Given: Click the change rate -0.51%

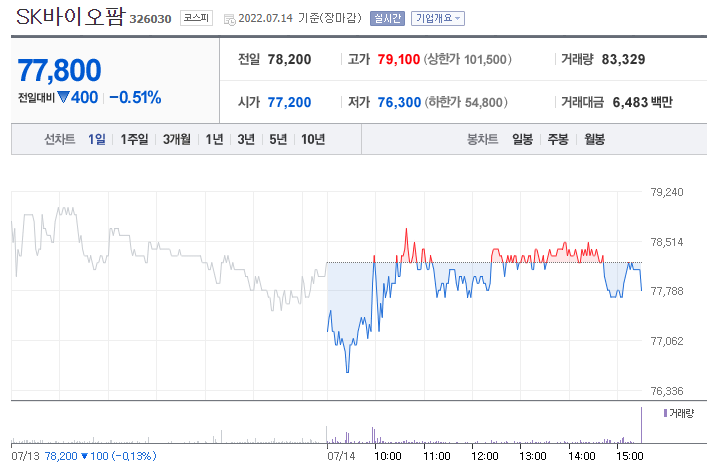Looking at the screenshot, I should coord(135,97).
